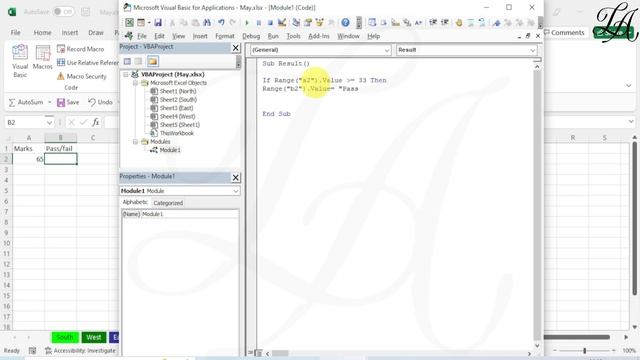The image size is (640, 360).
Task: Click the (Name) Module1 property field
Action: tap(180, 214)
